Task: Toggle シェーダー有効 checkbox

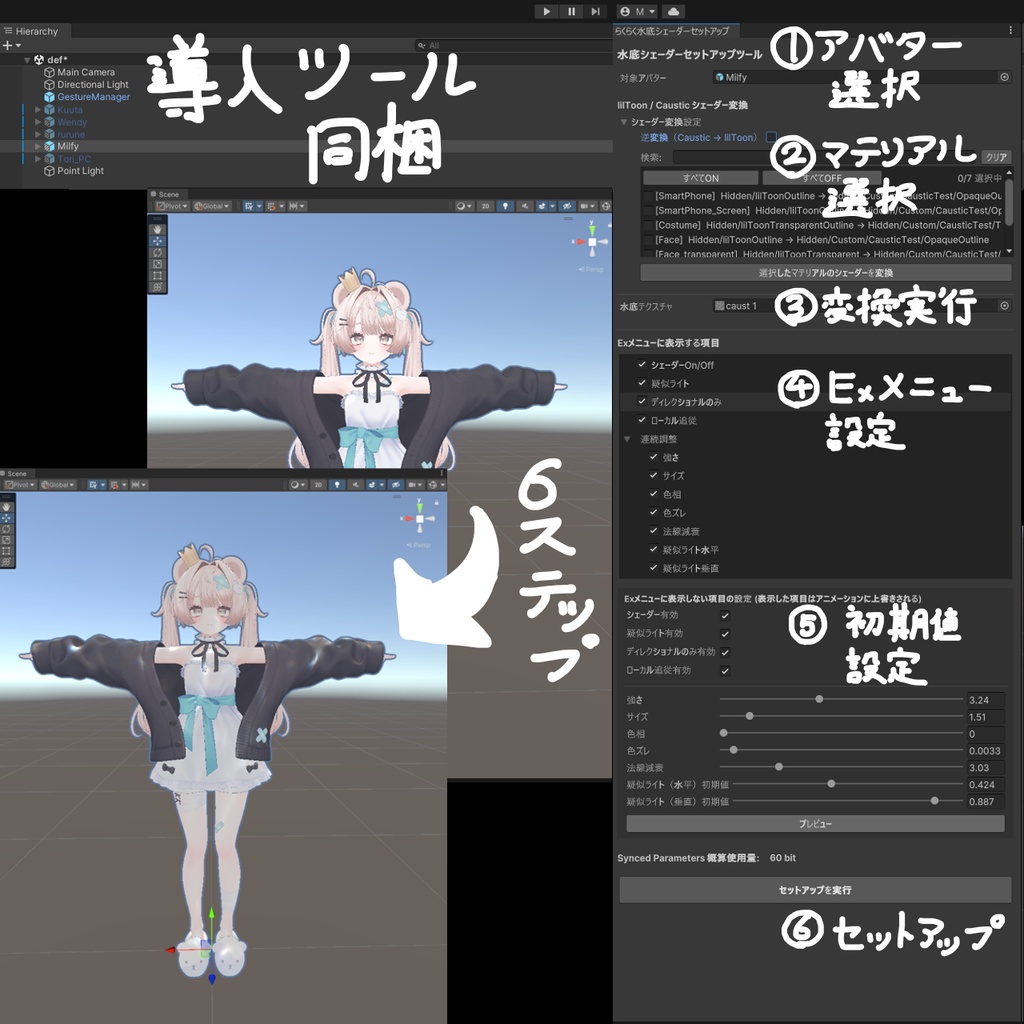Action: pyautogui.click(x=725, y=615)
